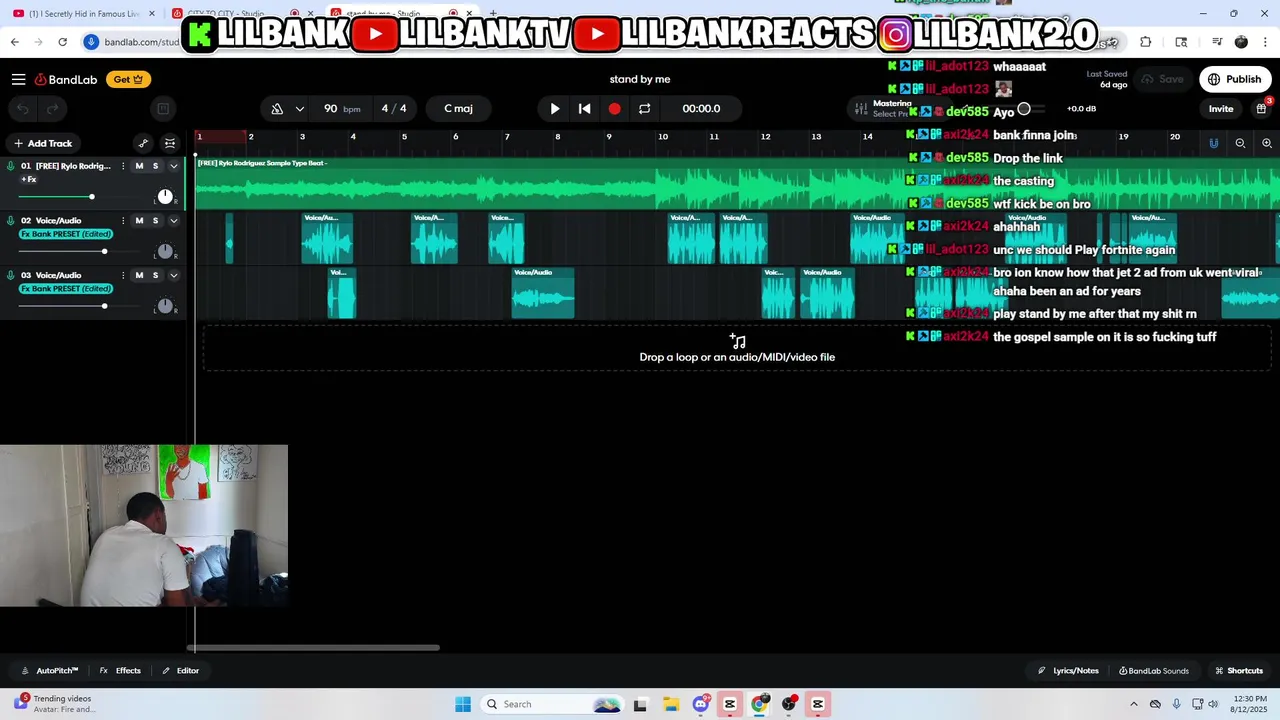Change the 4/4 time signature

click(394, 108)
